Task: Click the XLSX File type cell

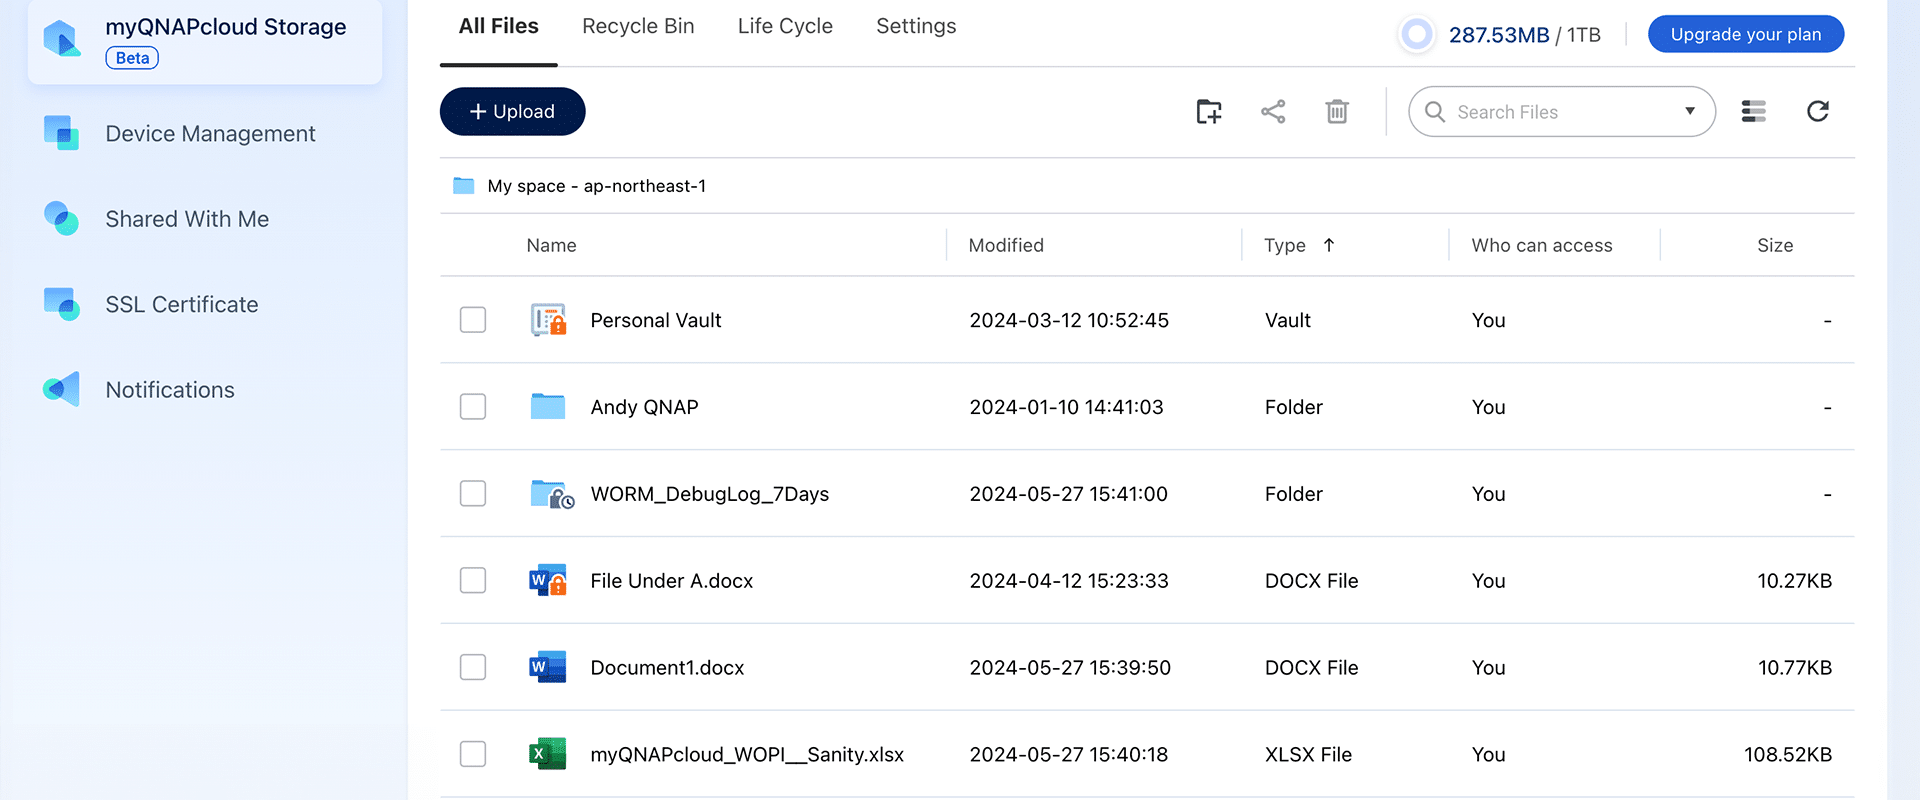Action: [x=1308, y=754]
